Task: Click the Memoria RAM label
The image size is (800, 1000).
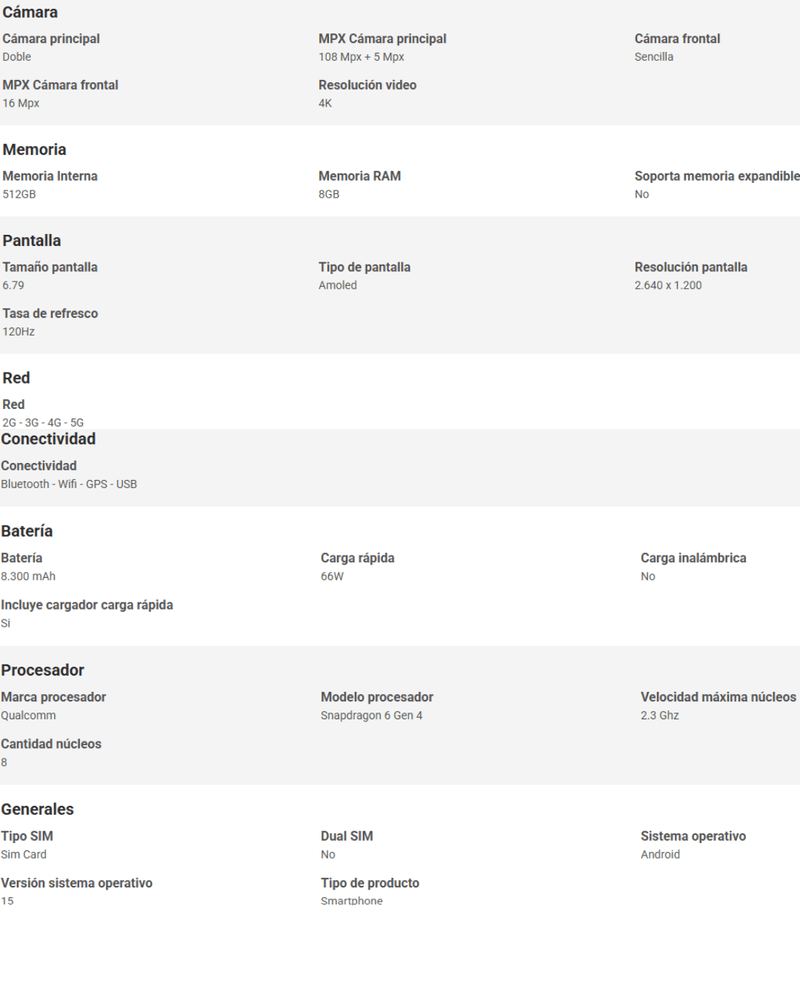Action: [x=360, y=176]
